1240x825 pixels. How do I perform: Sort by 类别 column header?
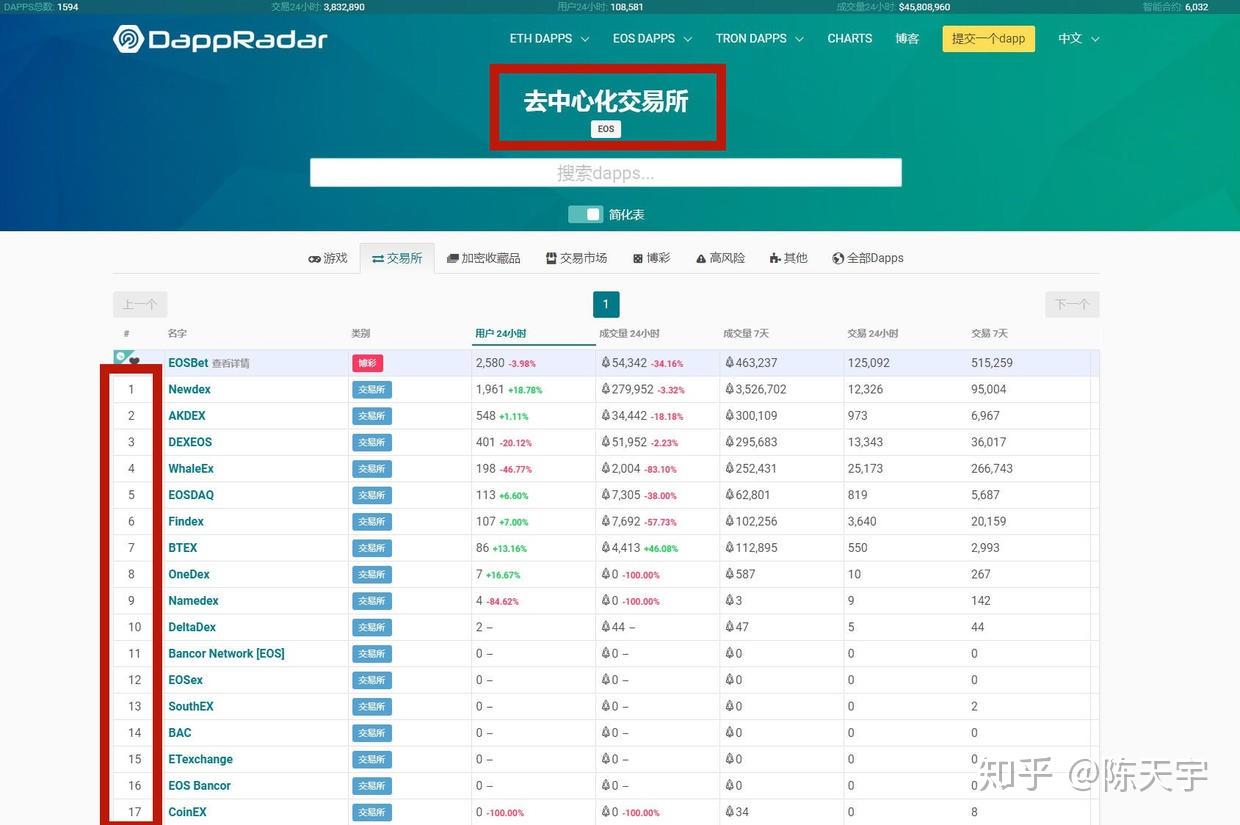(361, 333)
